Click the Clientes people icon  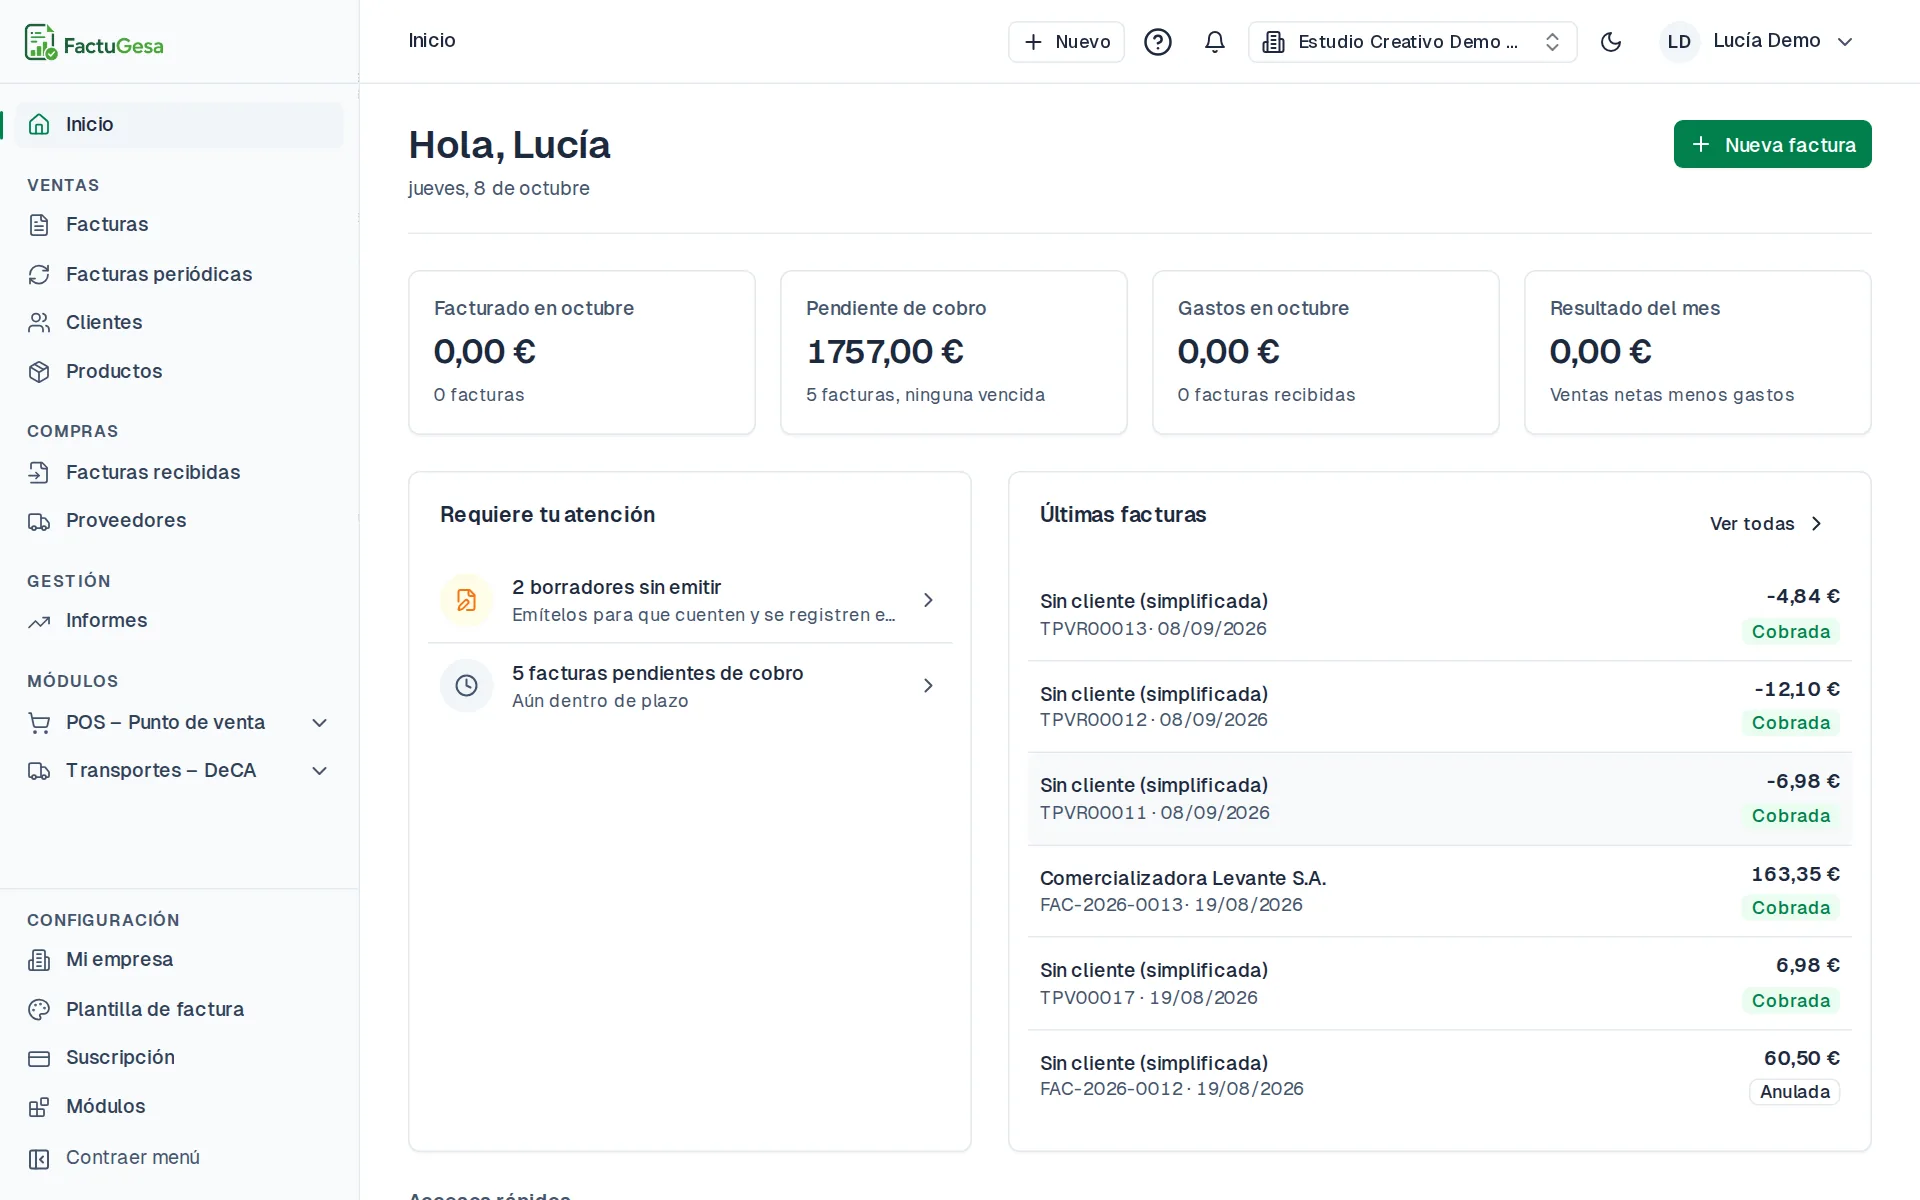tap(39, 322)
